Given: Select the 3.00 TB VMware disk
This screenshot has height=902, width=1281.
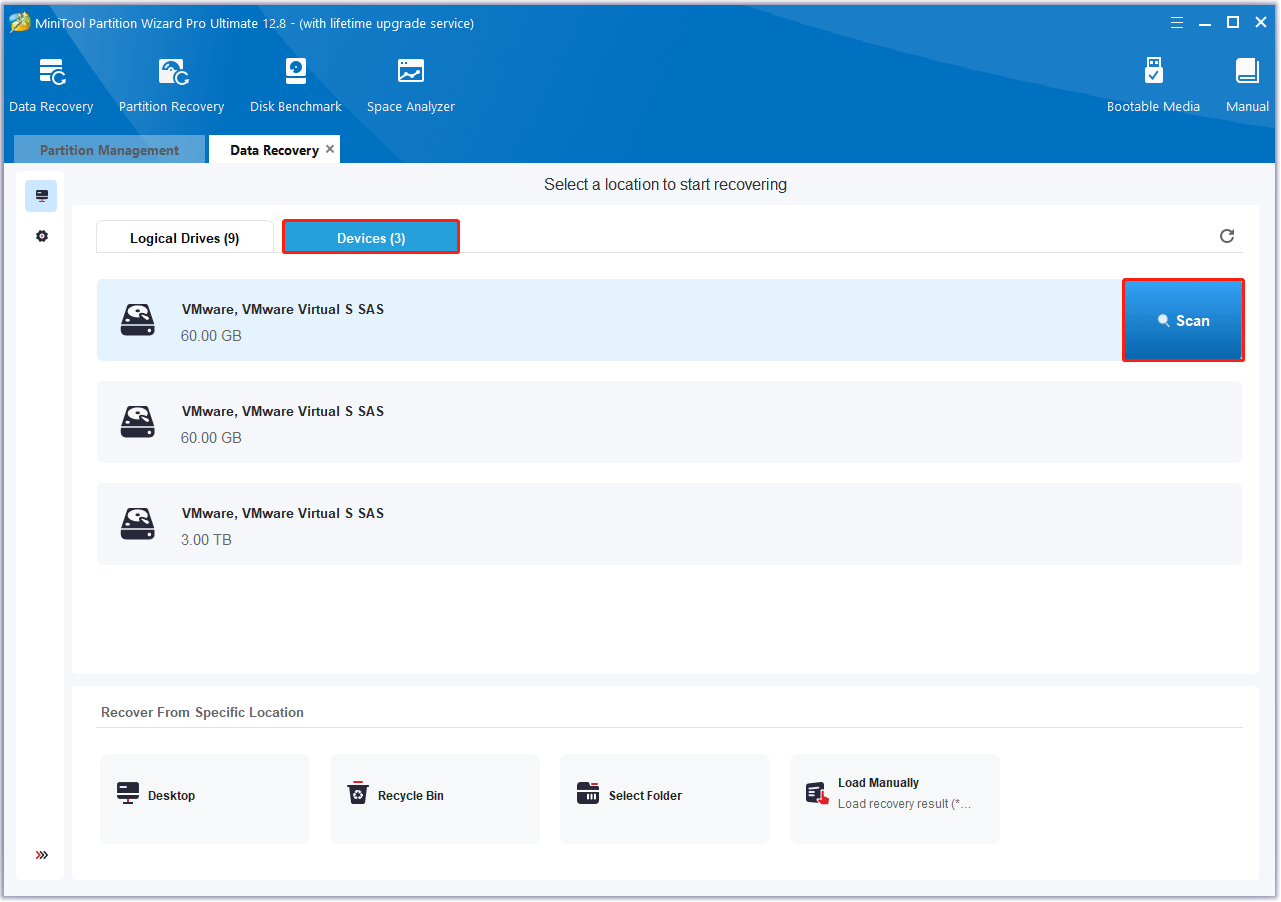Looking at the screenshot, I should (x=669, y=524).
